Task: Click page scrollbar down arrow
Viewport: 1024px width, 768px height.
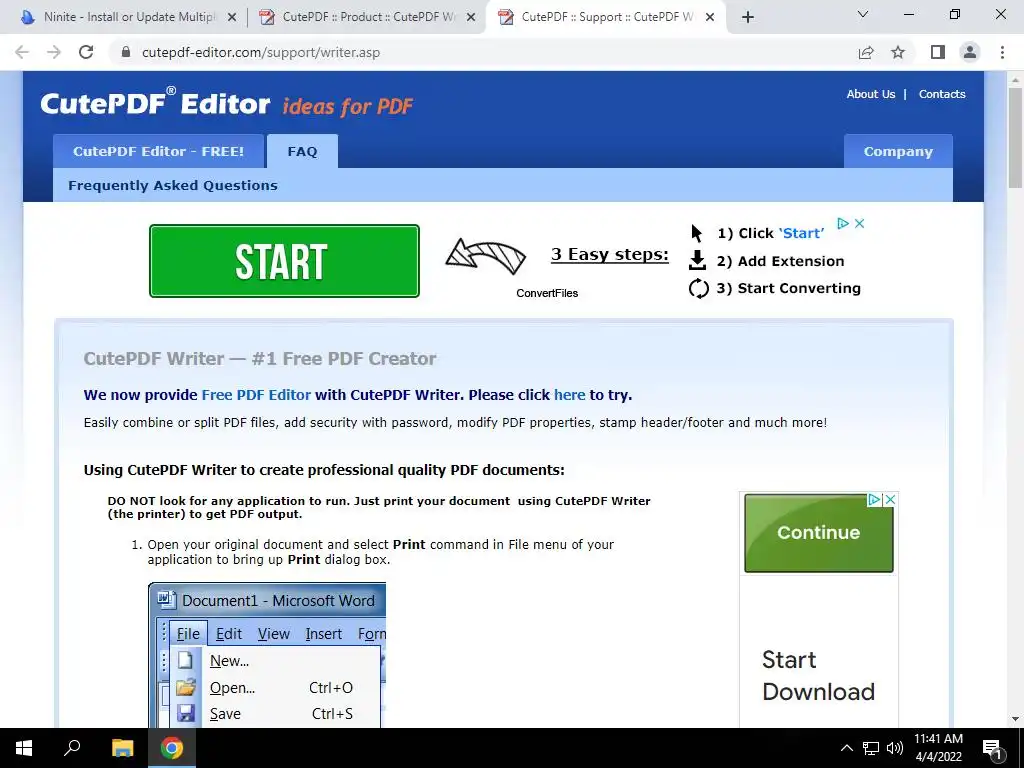Action: click(x=1015, y=719)
